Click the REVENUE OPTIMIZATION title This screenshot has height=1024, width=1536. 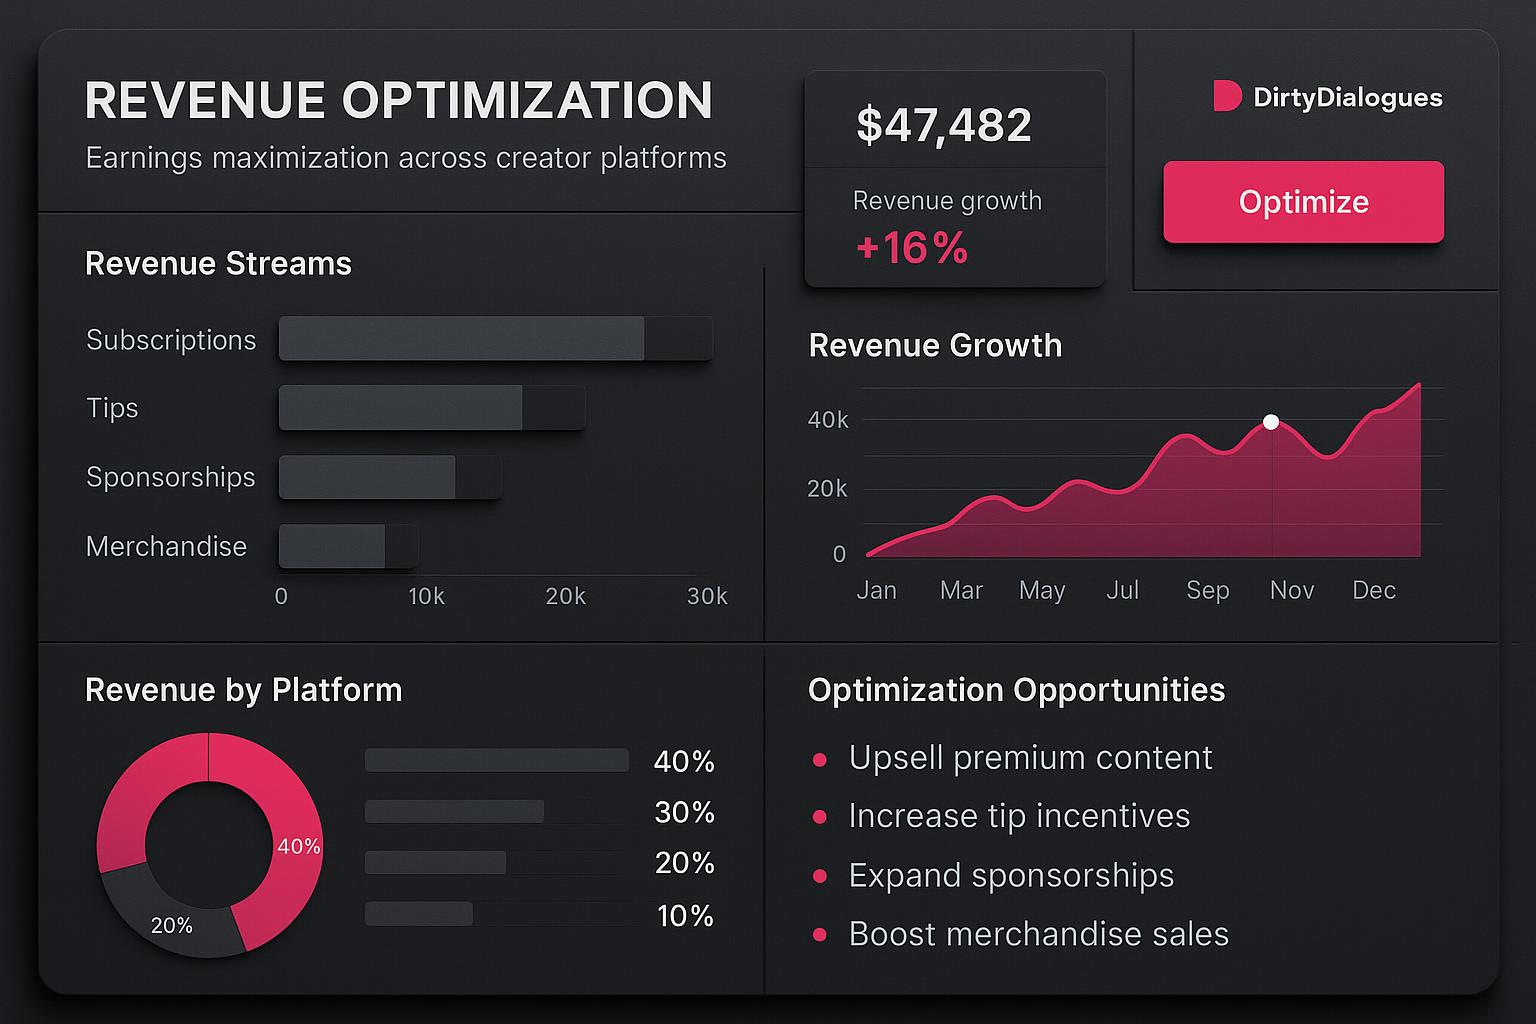[x=399, y=100]
